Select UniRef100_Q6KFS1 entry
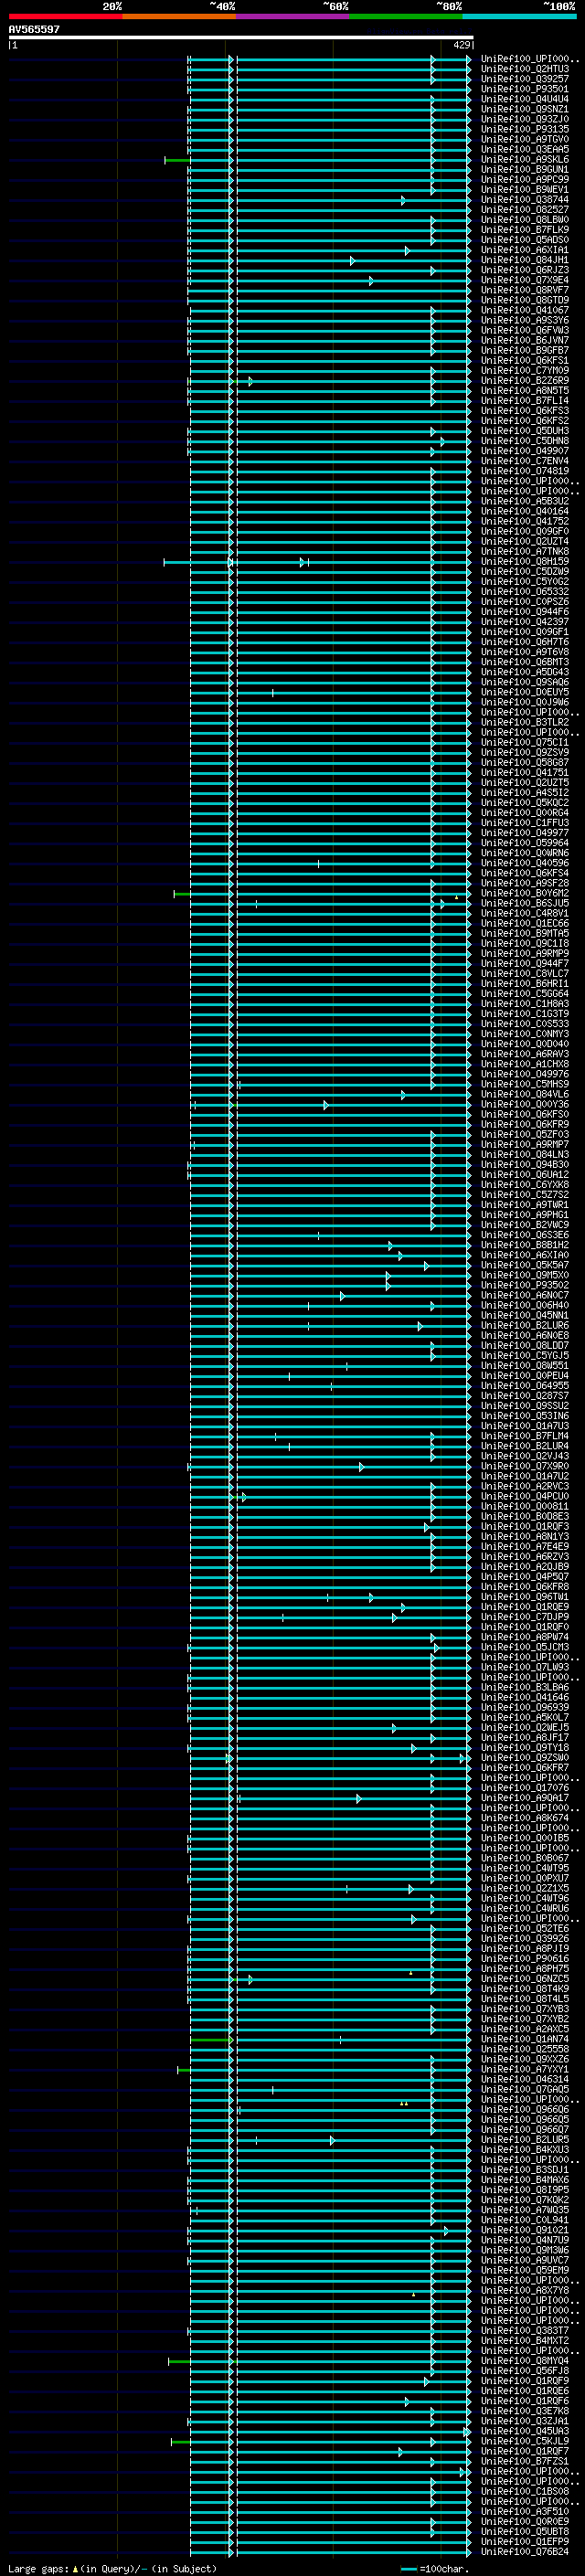 (x=525, y=361)
